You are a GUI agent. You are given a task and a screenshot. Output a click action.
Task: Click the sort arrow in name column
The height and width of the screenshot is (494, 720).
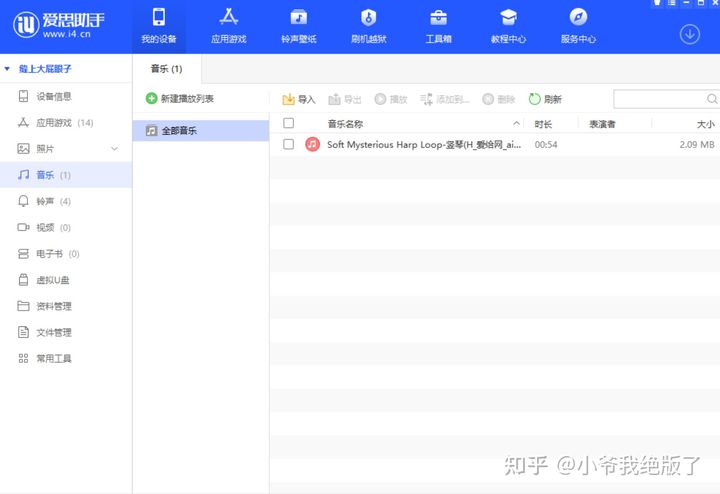(517, 123)
